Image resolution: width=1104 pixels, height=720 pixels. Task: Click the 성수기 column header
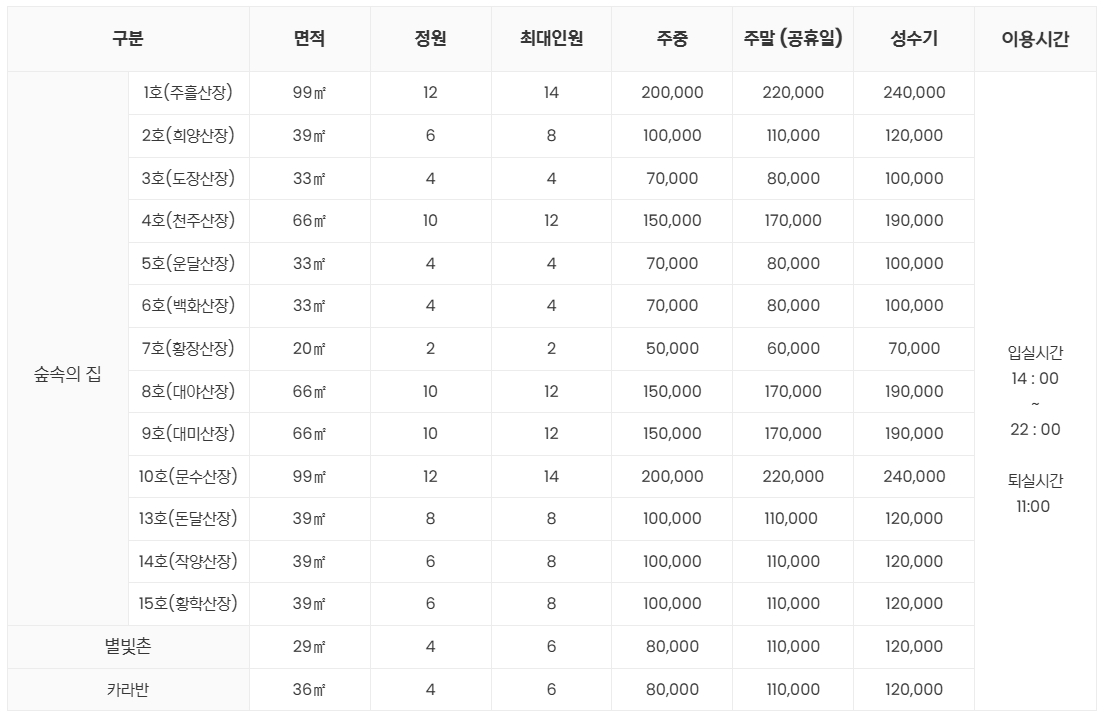click(x=914, y=39)
